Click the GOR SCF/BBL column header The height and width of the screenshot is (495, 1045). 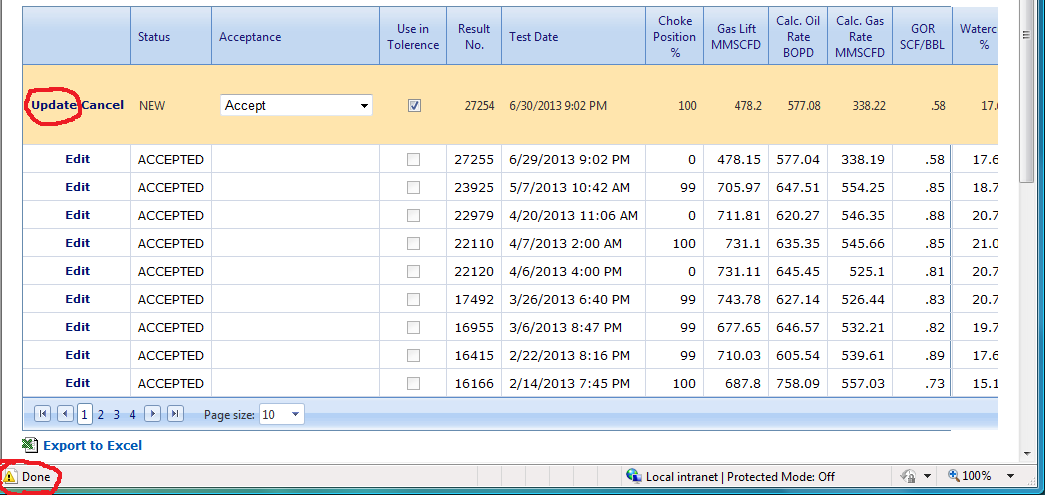(923, 37)
